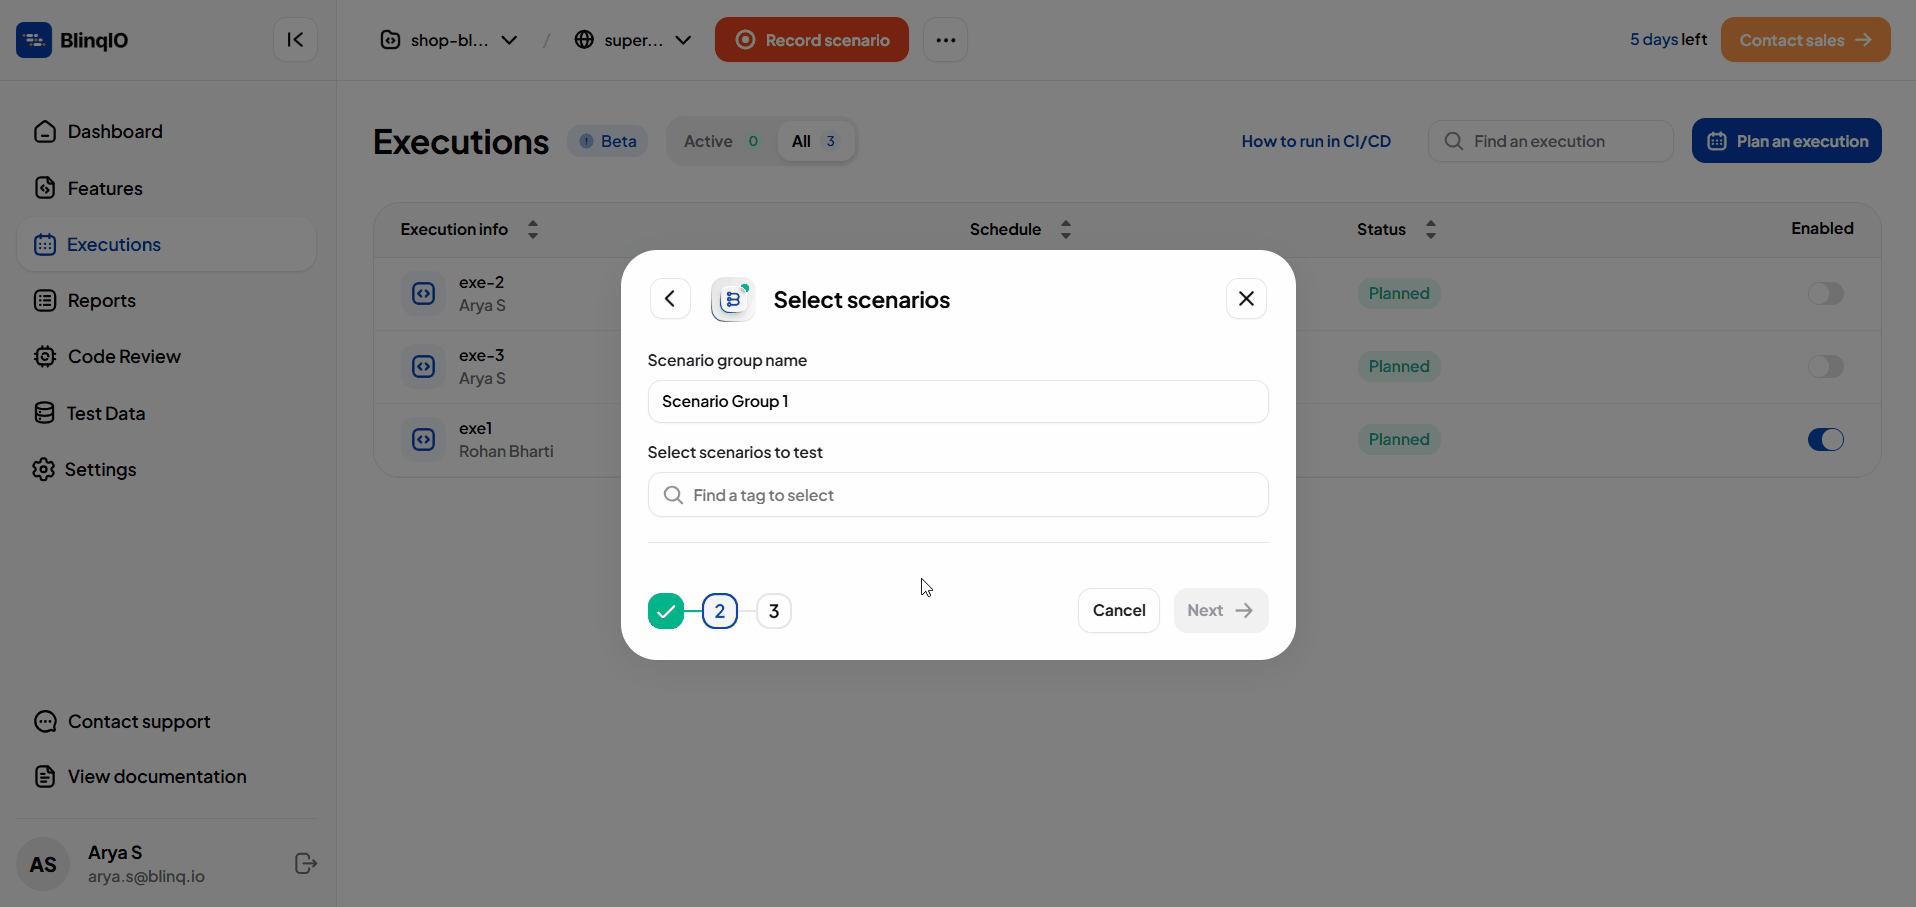Open the How to run in CI/CD link

coord(1316,141)
